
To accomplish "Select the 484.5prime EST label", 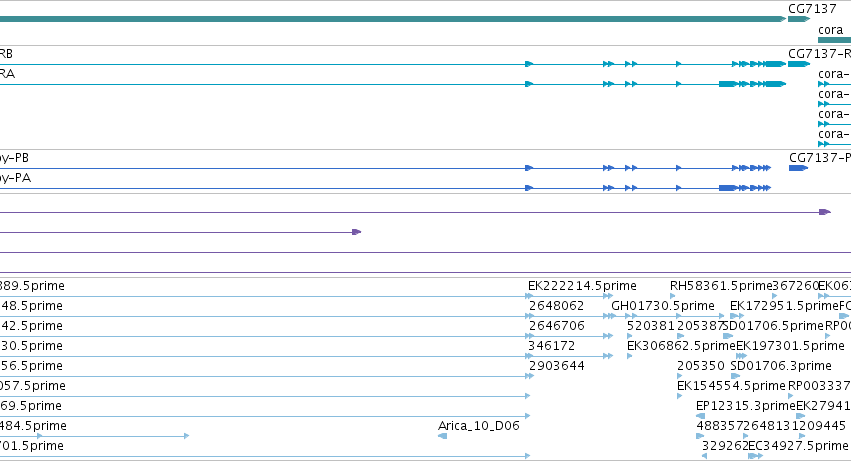I will pos(33,426).
